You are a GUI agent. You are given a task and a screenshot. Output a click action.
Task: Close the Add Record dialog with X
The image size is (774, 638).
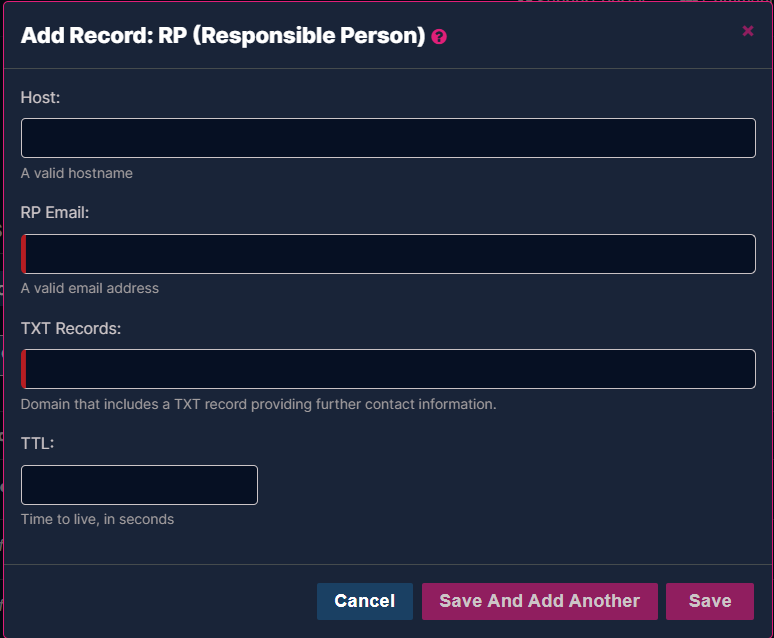click(x=748, y=31)
